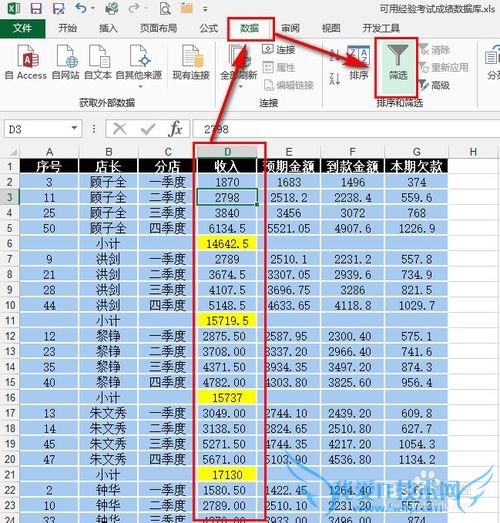The width and height of the screenshot is (500, 523).
Task: Click the Excel application icon
Action: coord(13,8)
